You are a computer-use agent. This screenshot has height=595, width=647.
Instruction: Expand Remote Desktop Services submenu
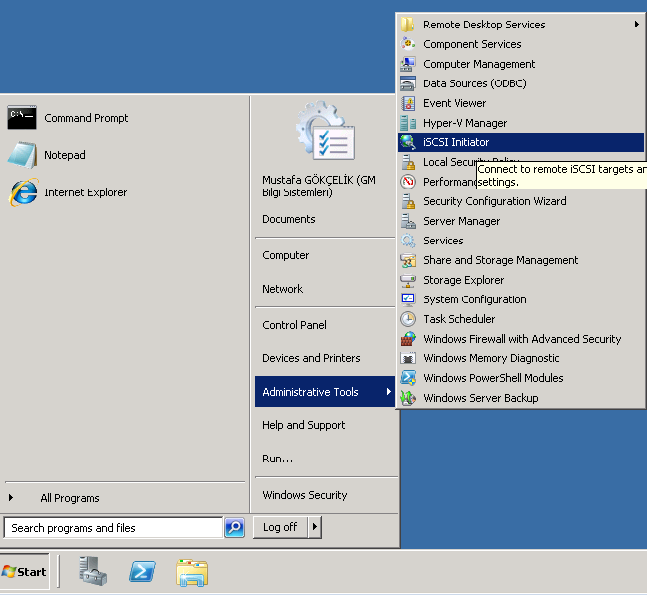520,24
